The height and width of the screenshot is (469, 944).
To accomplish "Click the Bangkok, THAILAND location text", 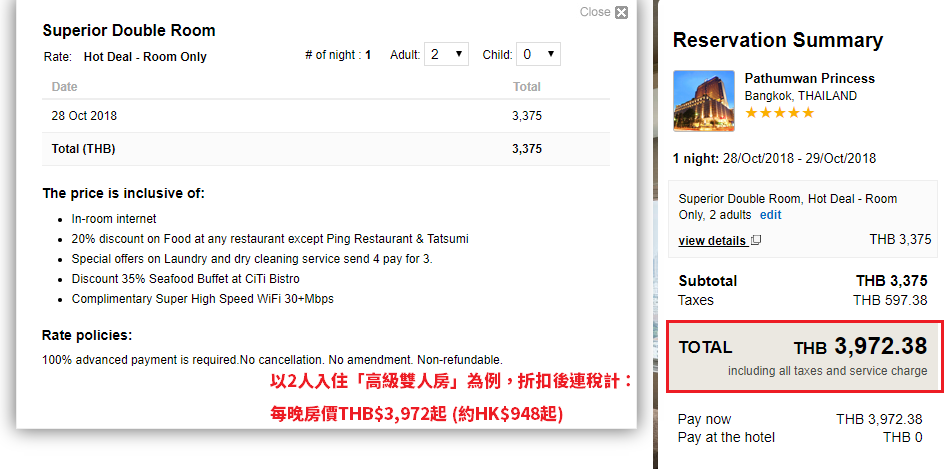I will coord(801,96).
